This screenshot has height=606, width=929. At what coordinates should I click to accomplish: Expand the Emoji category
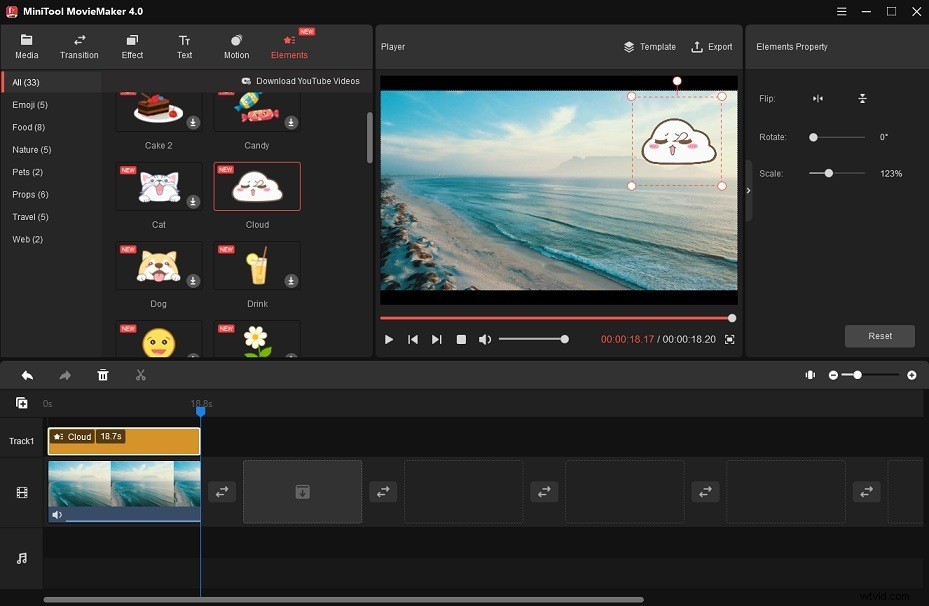click(30, 104)
